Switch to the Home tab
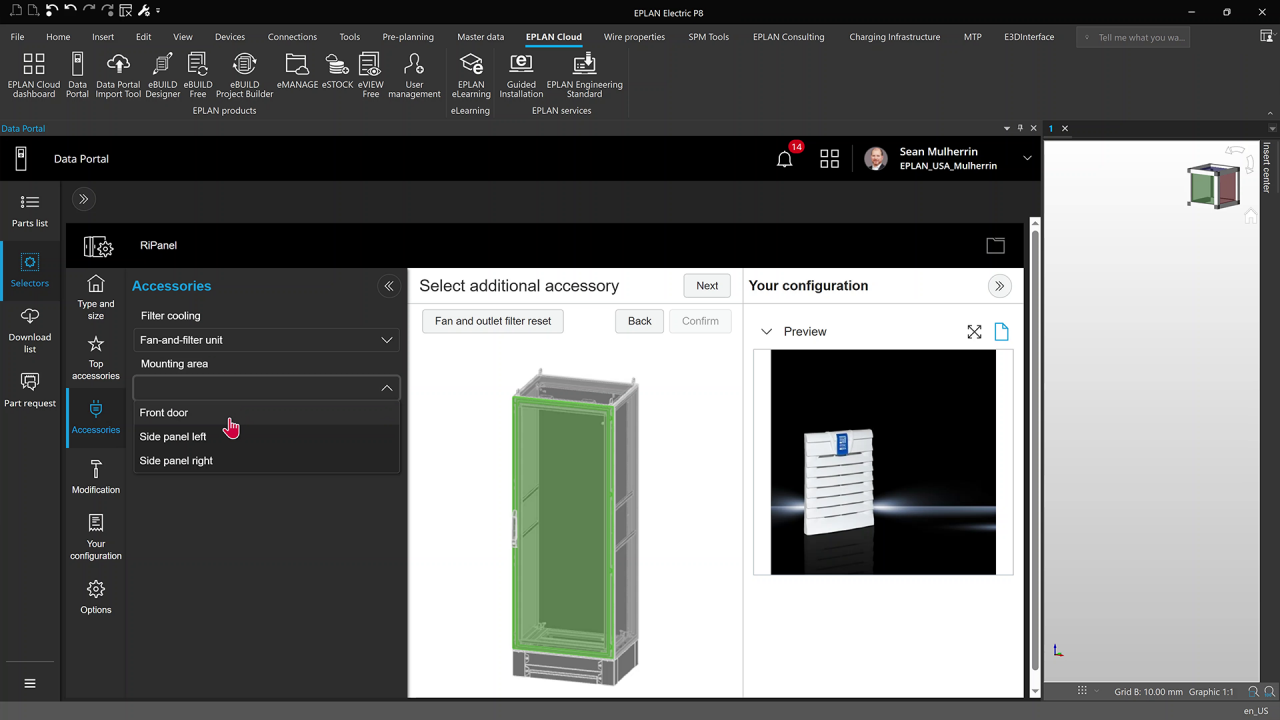1280x720 pixels. tap(58, 37)
